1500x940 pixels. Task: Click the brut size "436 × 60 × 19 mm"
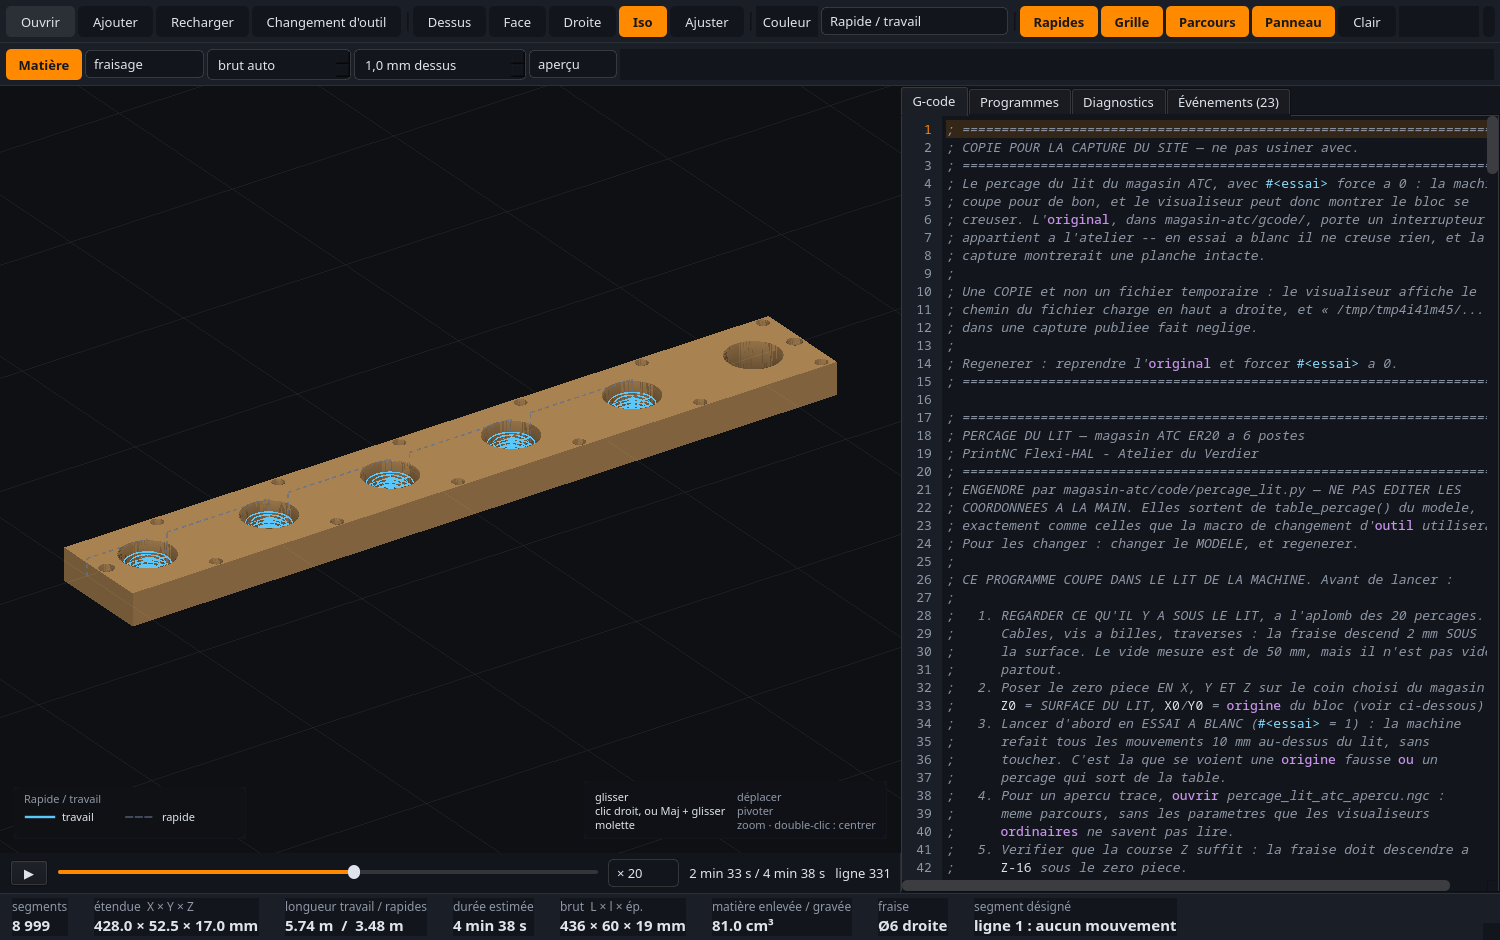623,926
